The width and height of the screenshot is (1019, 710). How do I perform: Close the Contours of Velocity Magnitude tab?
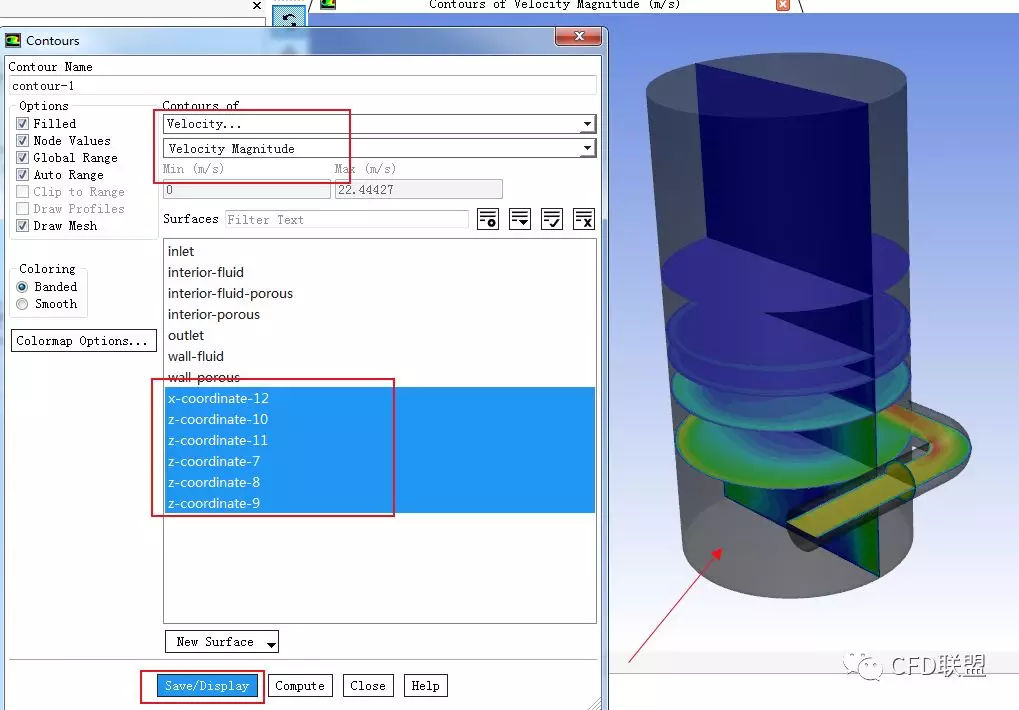tap(782, 5)
